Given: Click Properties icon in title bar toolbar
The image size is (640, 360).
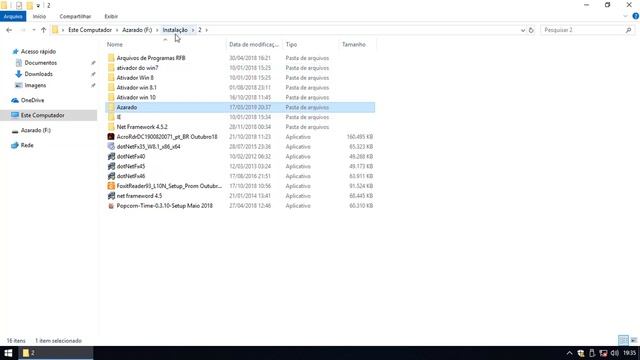Looking at the screenshot, I should pos(19,5).
